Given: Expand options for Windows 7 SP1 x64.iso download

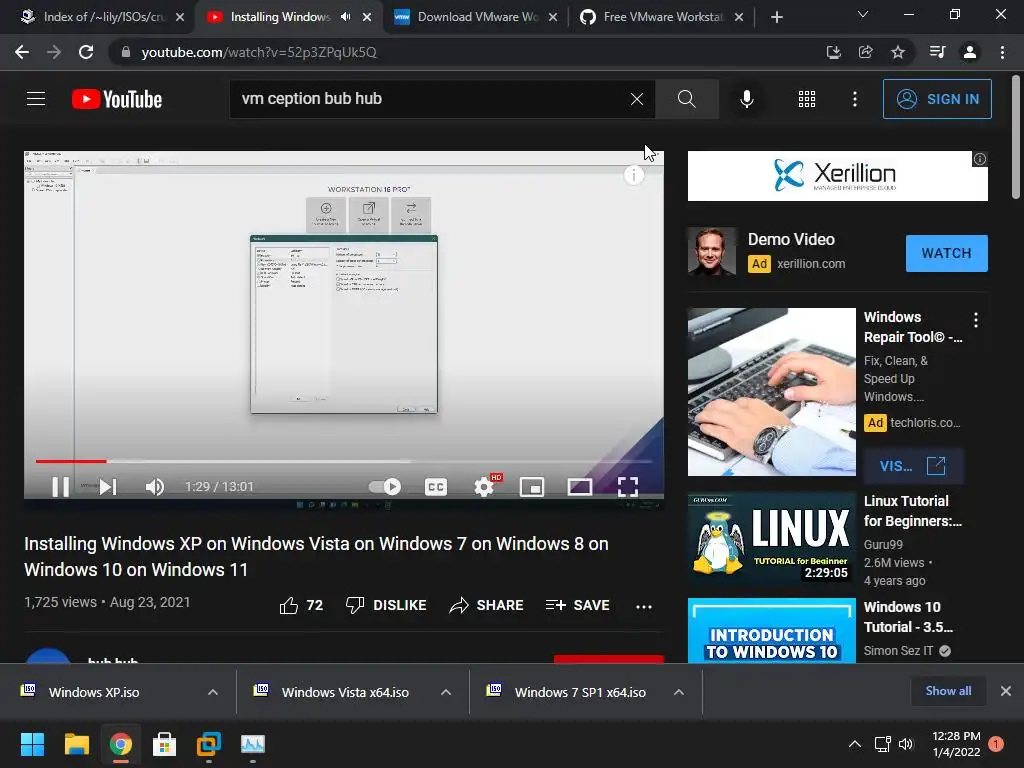Looking at the screenshot, I should pyautogui.click(x=679, y=692).
